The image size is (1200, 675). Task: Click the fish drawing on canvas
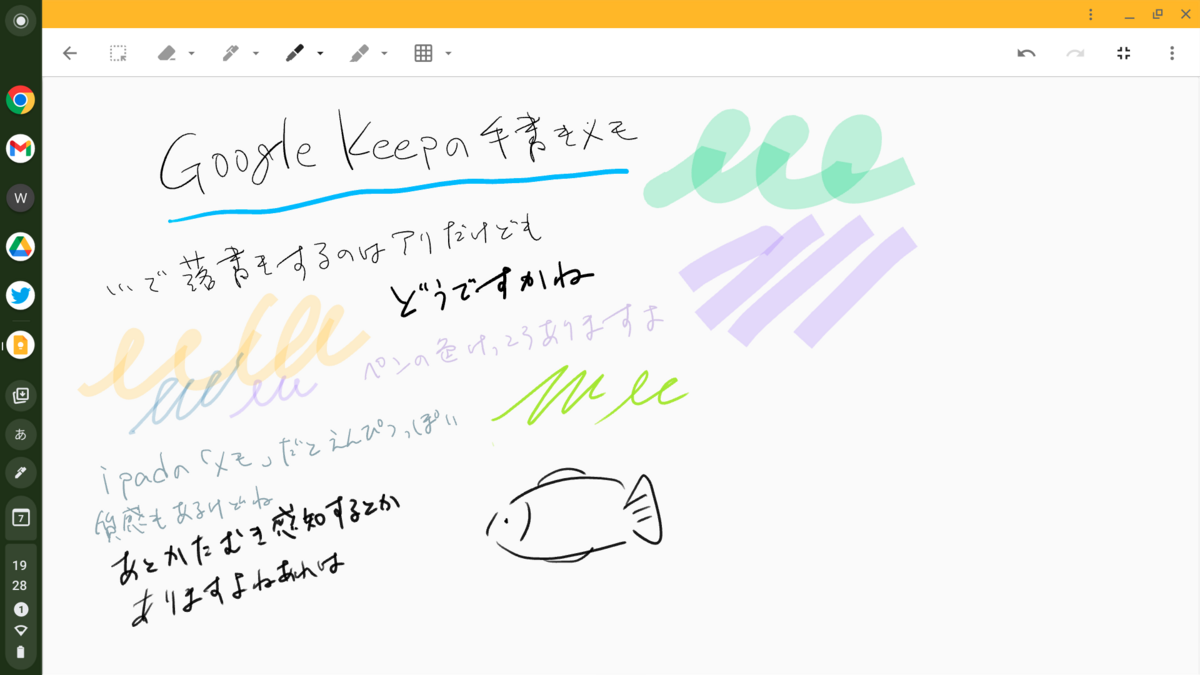tap(574, 514)
